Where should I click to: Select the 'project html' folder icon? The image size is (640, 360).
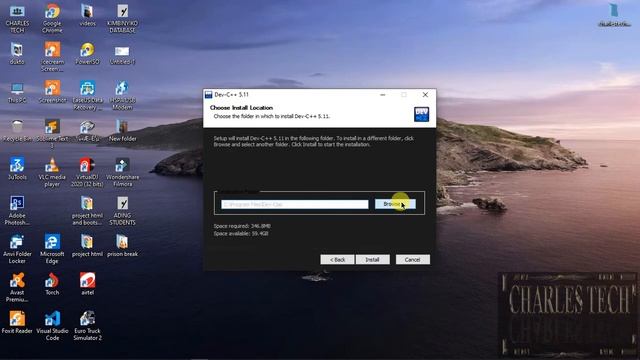[x=87, y=246]
